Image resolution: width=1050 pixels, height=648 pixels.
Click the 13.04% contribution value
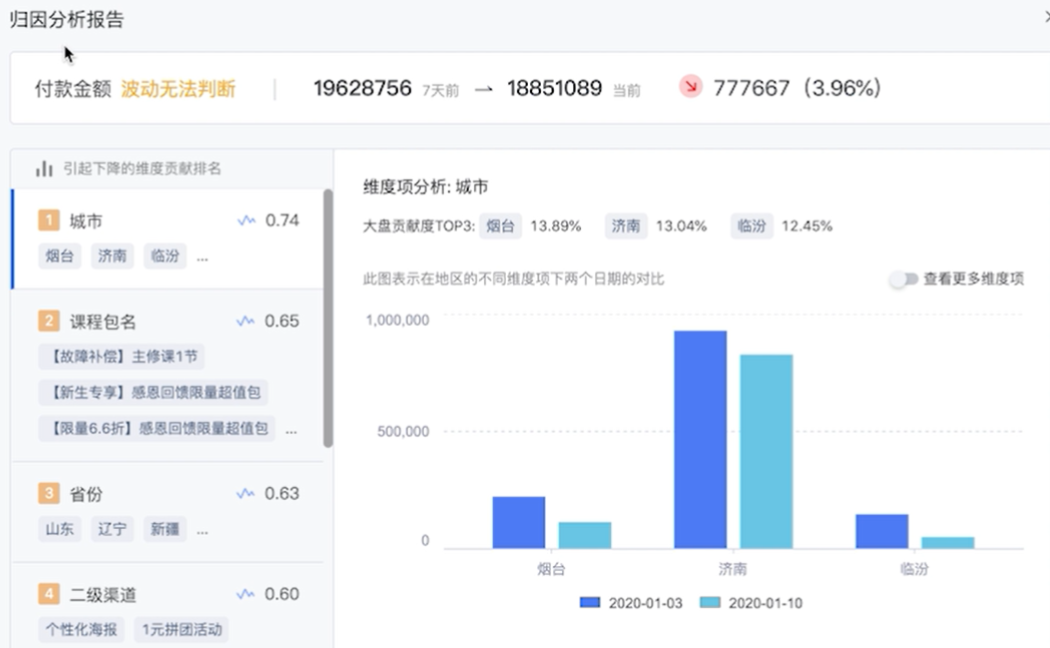click(x=681, y=226)
